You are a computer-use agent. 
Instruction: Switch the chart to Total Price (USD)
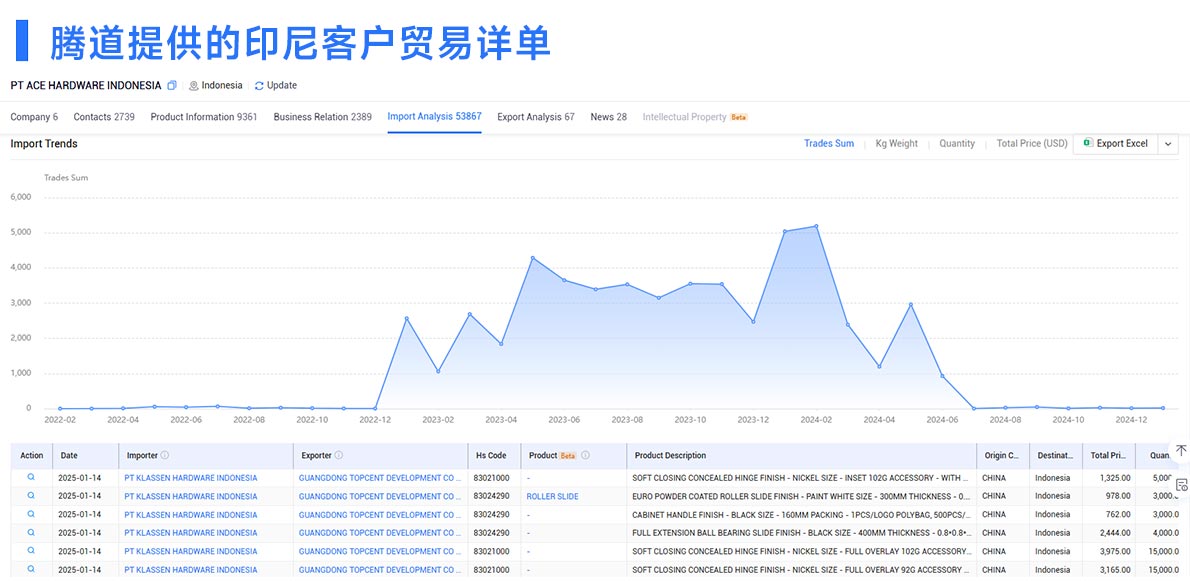tap(1032, 143)
